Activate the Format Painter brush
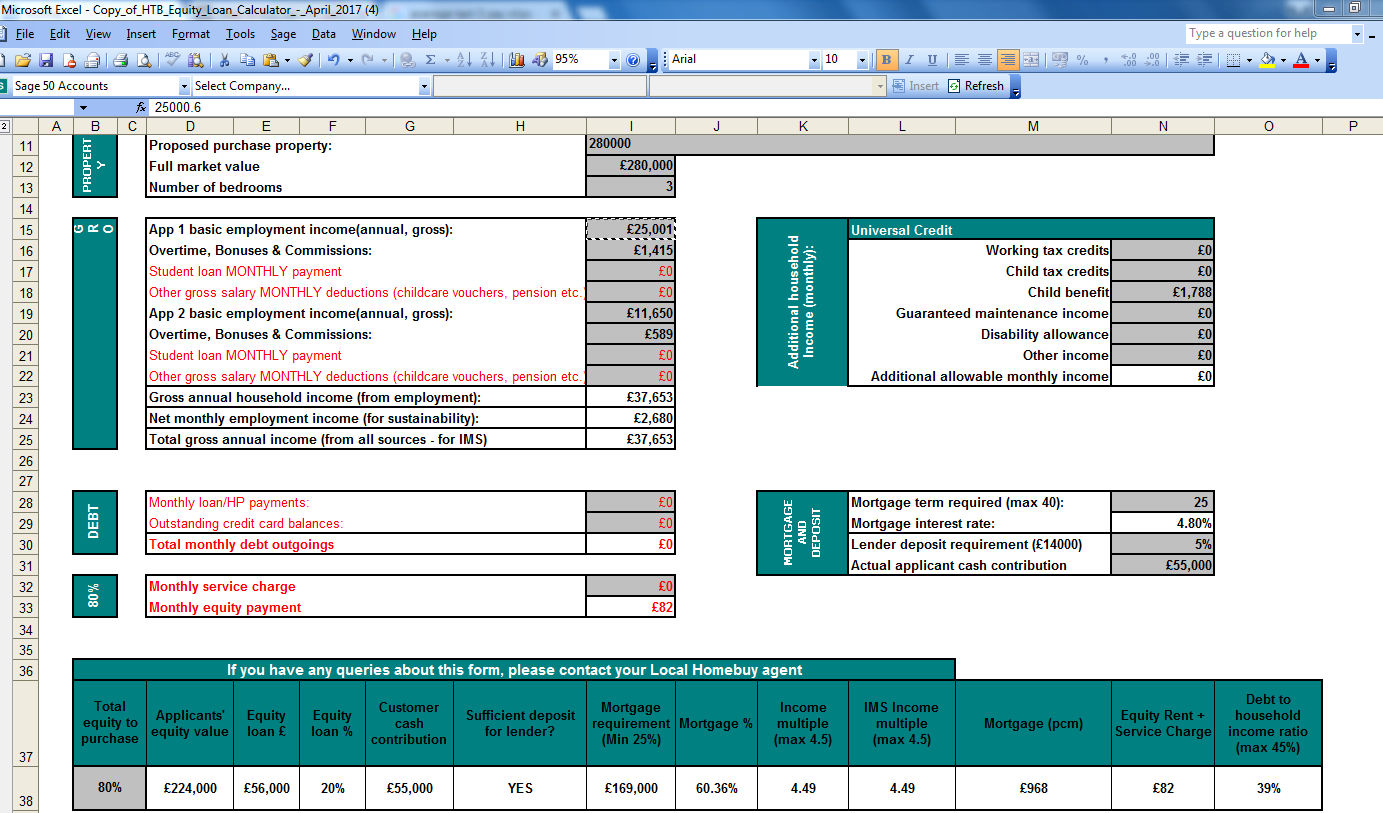 305,60
